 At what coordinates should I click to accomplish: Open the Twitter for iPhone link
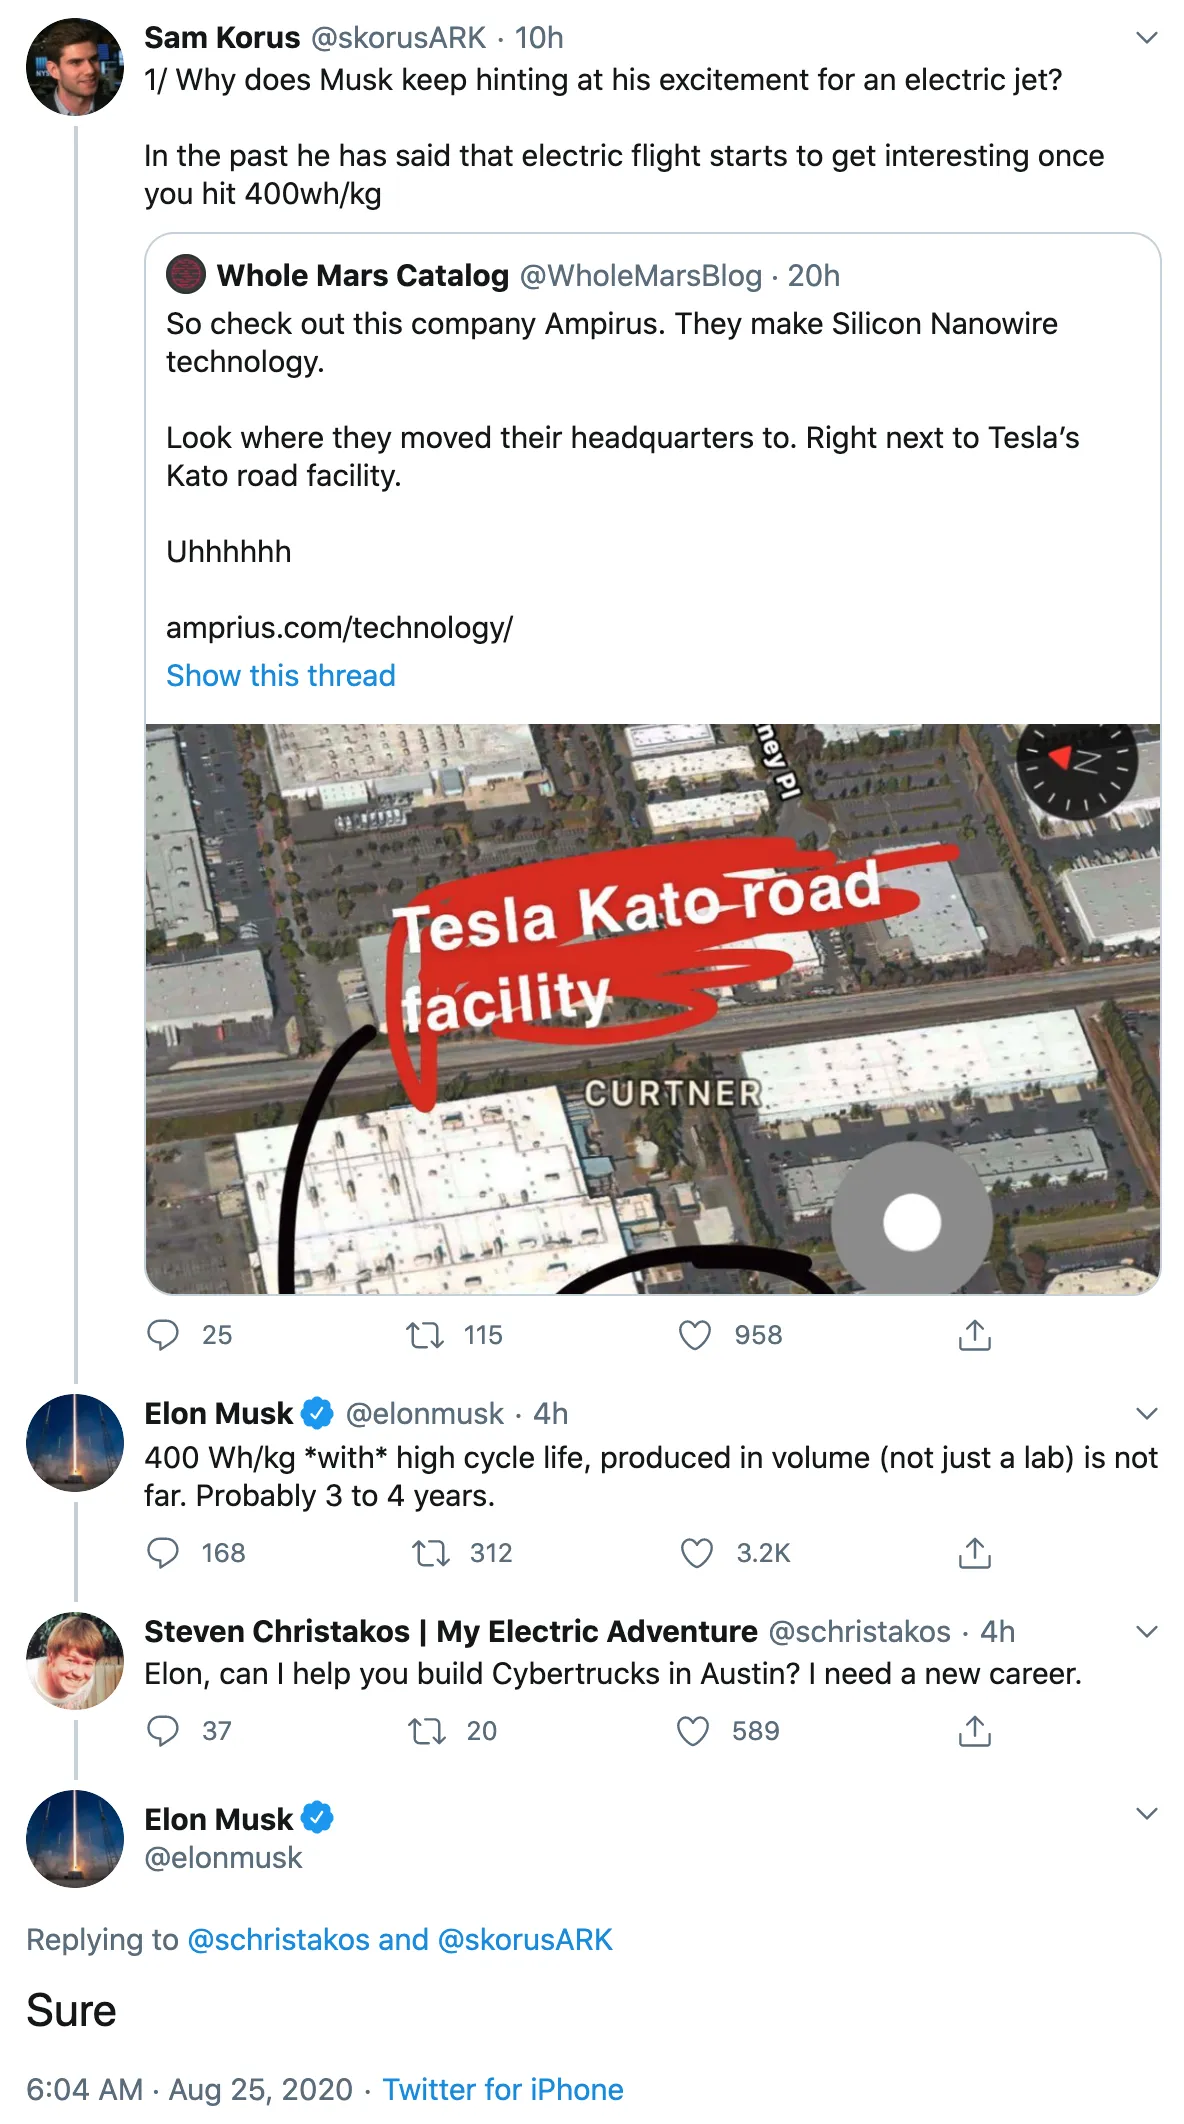click(x=503, y=2089)
